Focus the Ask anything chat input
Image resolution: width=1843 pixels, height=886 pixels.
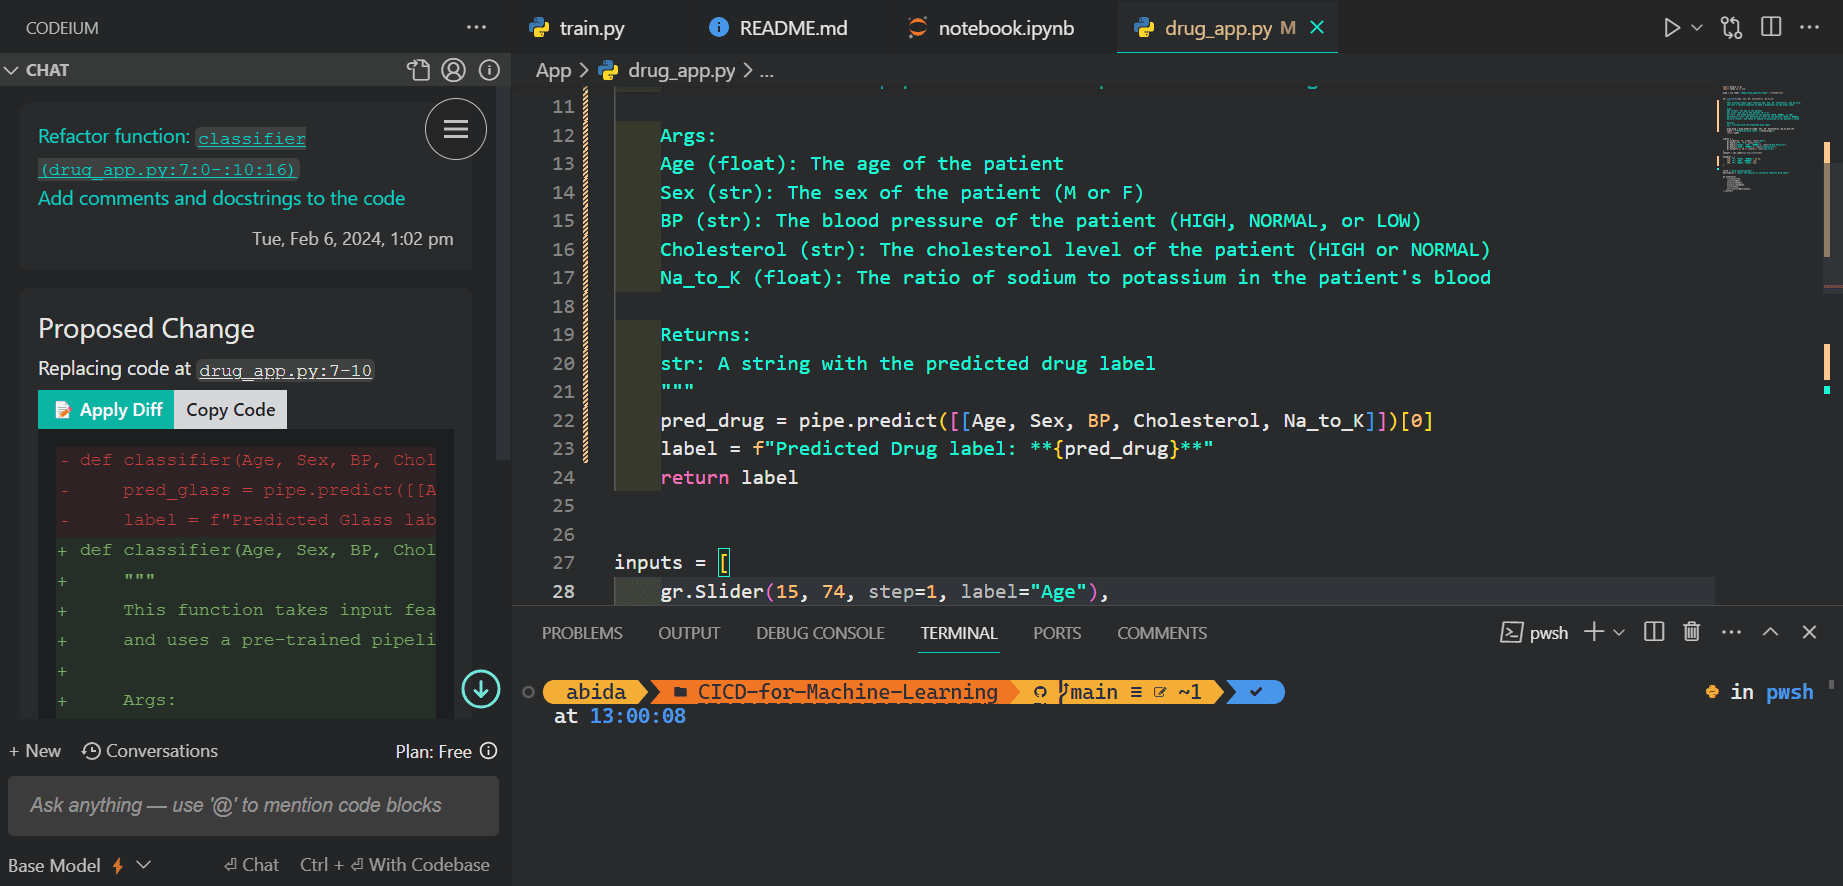(253, 806)
